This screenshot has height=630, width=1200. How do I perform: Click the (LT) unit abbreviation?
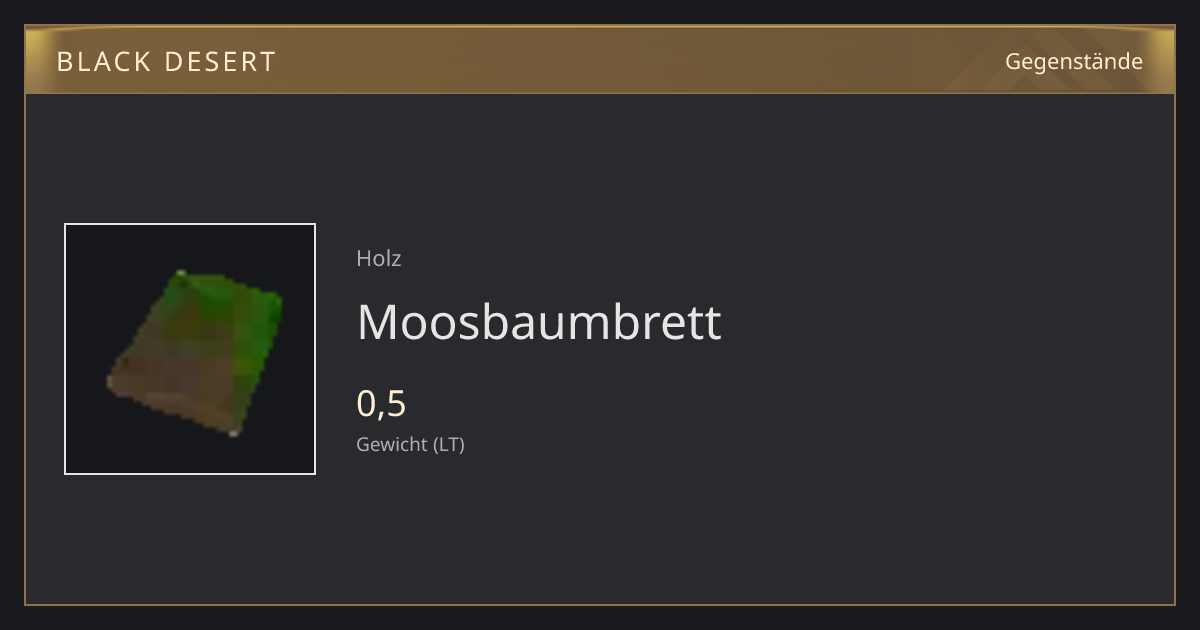[449, 445]
